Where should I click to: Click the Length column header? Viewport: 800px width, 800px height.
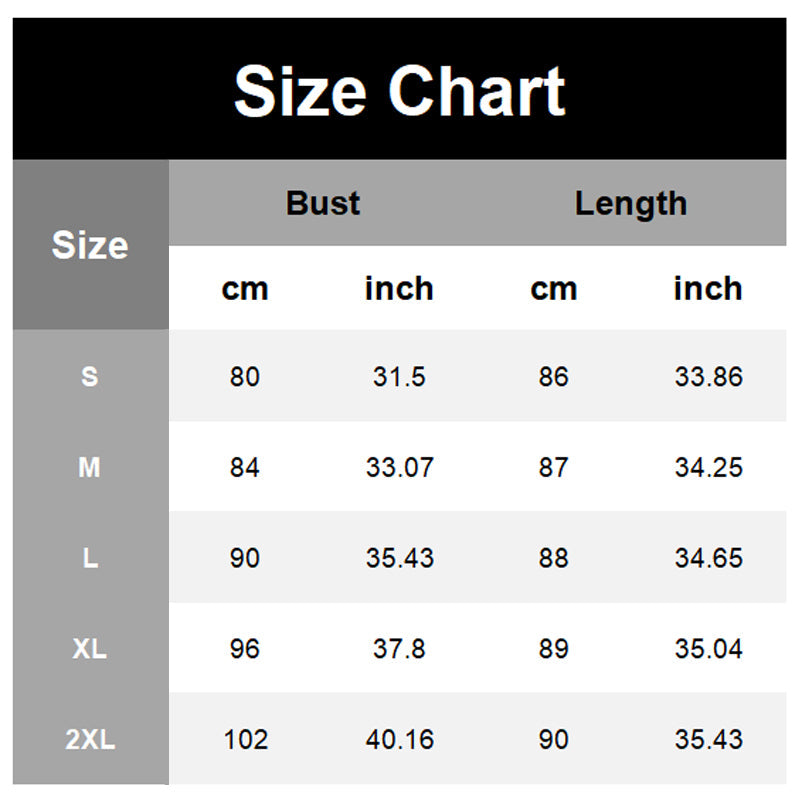tap(630, 203)
